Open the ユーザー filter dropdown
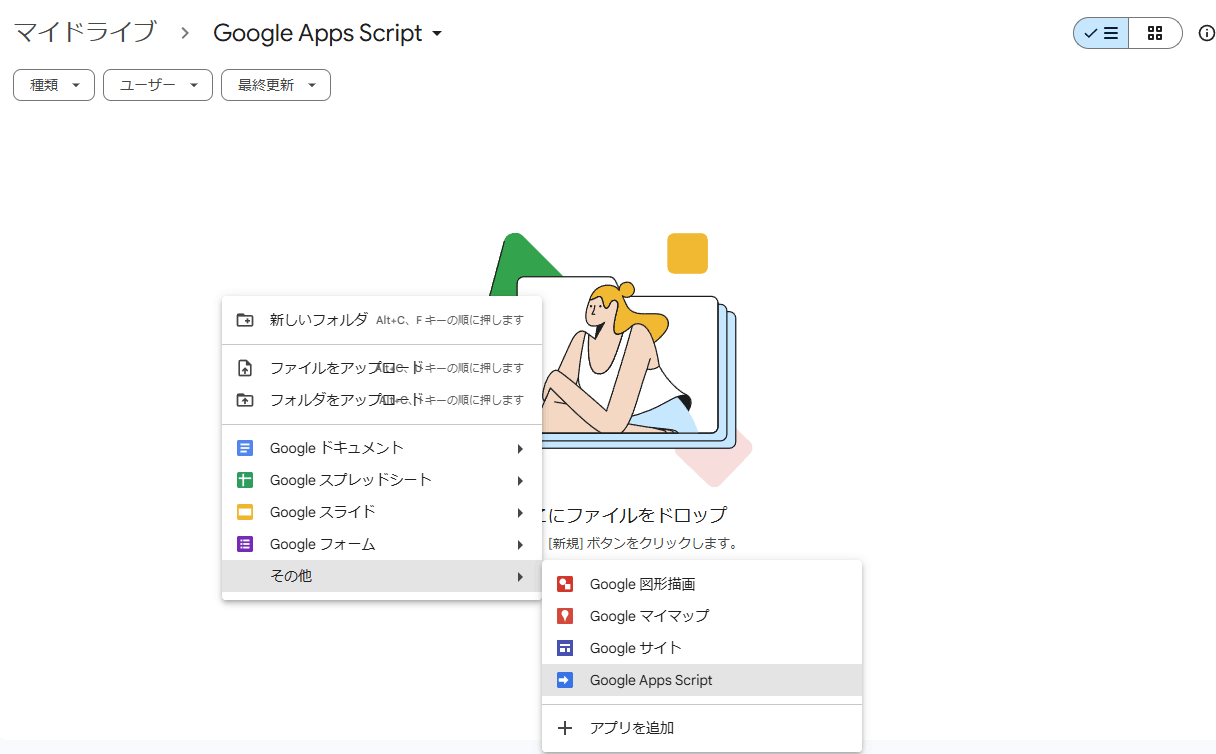 pos(158,85)
